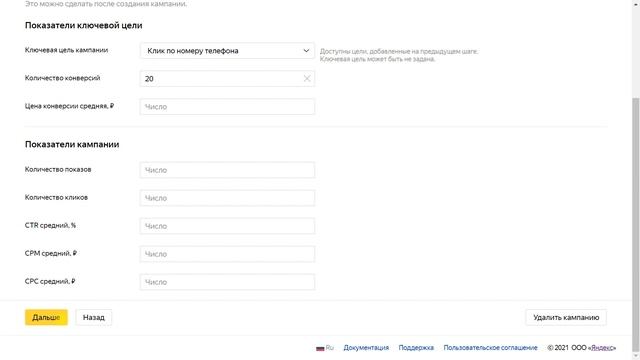
Task: Click the Количество кликов label
Action: tap(56, 198)
